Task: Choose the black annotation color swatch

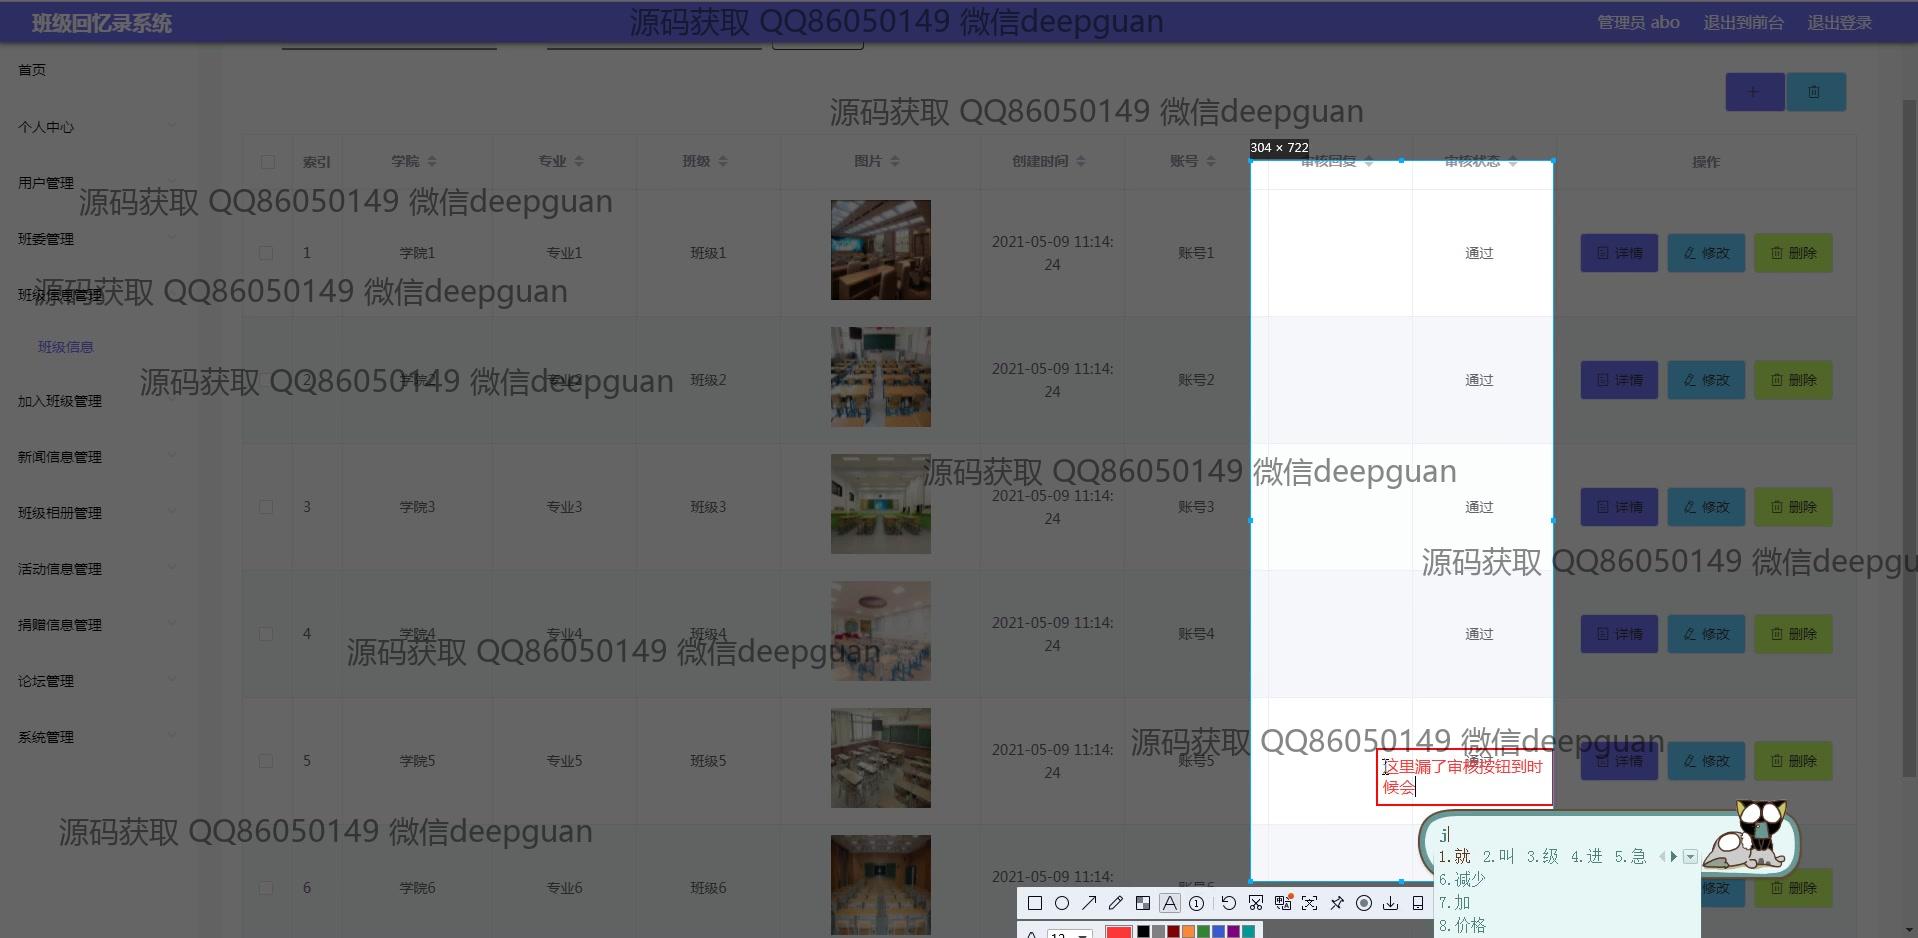Action: pos(1143,932)
